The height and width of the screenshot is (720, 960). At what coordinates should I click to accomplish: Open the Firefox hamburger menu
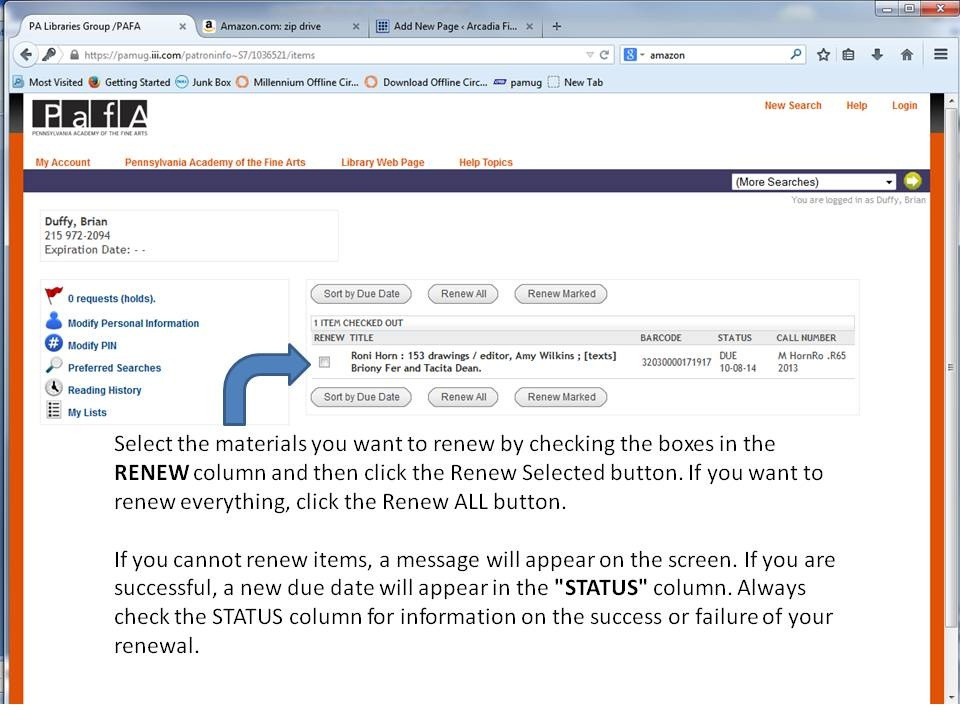(x=940, y=55)
